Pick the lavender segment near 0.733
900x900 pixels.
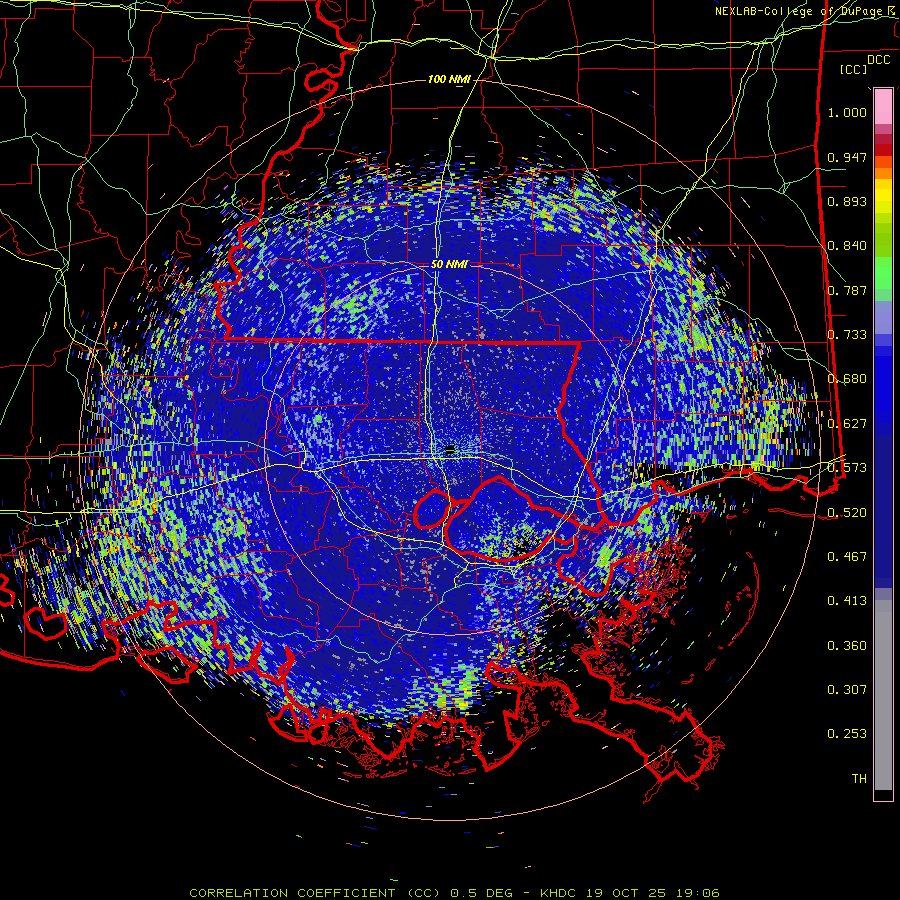click(883, 317)
